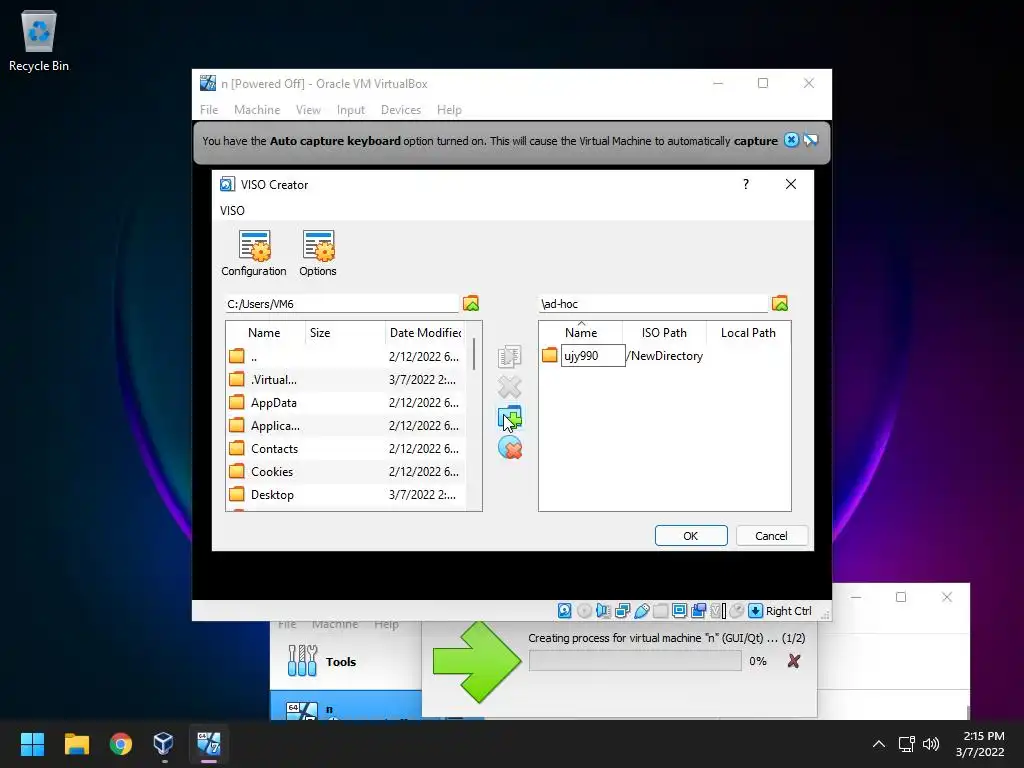Open Help menu of VM window

pos(449,110)
